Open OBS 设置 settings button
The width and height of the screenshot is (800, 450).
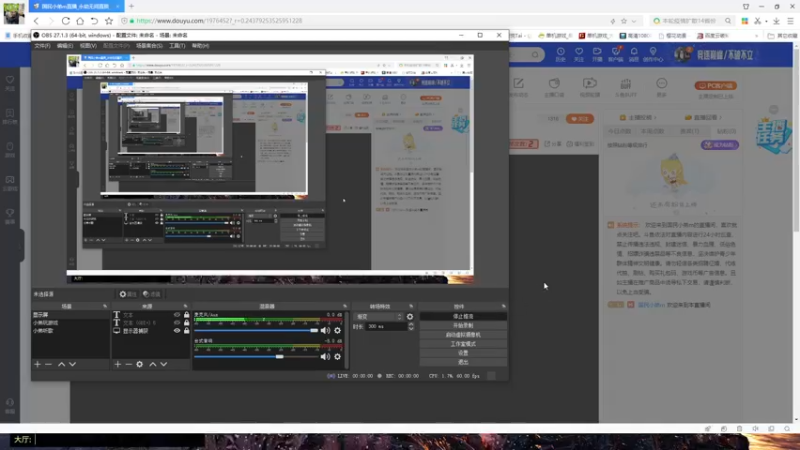[463, 353]
